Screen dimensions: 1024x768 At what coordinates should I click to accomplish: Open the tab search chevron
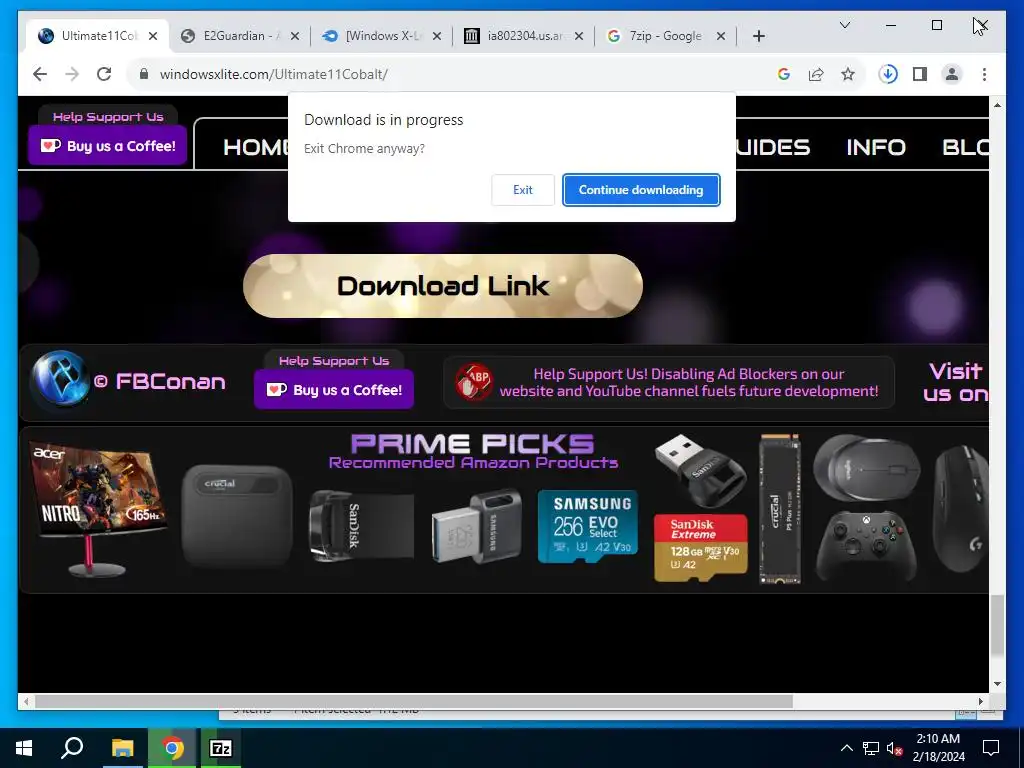pyautogui.click(x=844, y=25)
